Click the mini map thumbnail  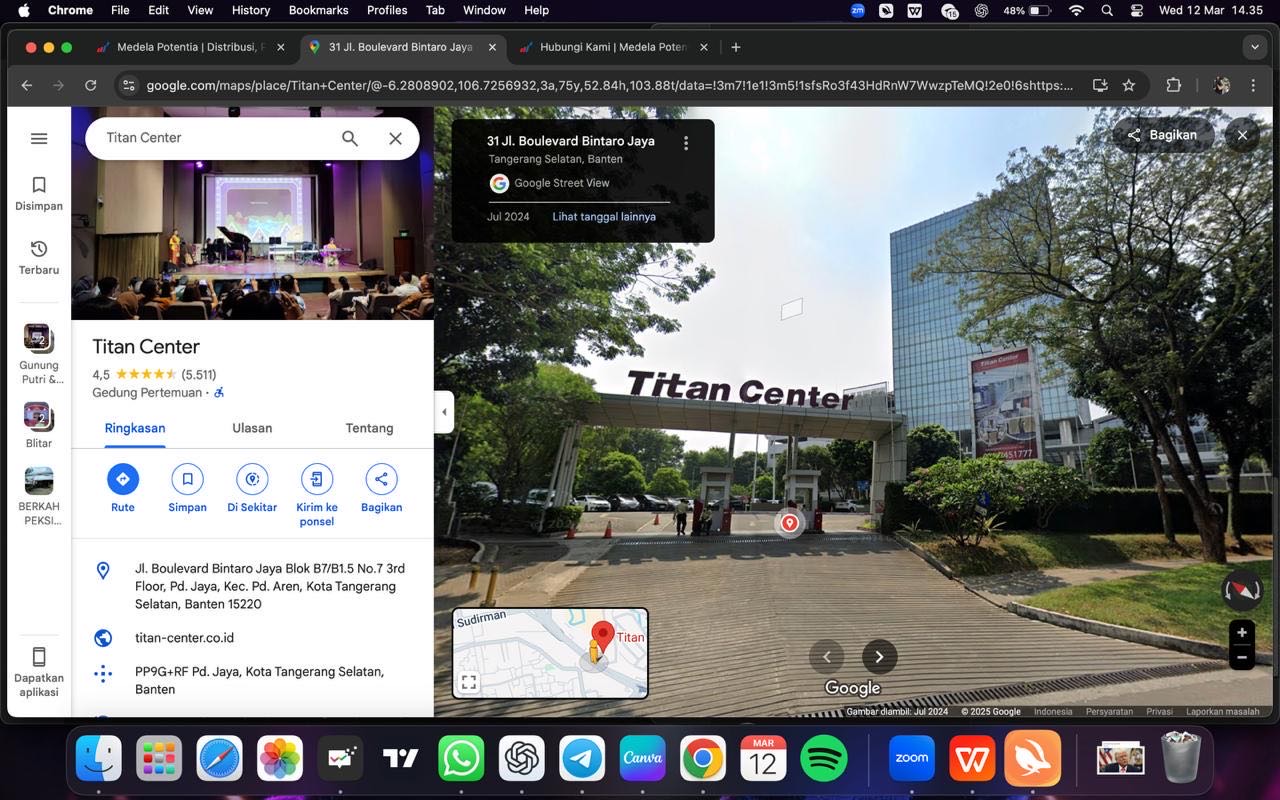click(550, 653)
